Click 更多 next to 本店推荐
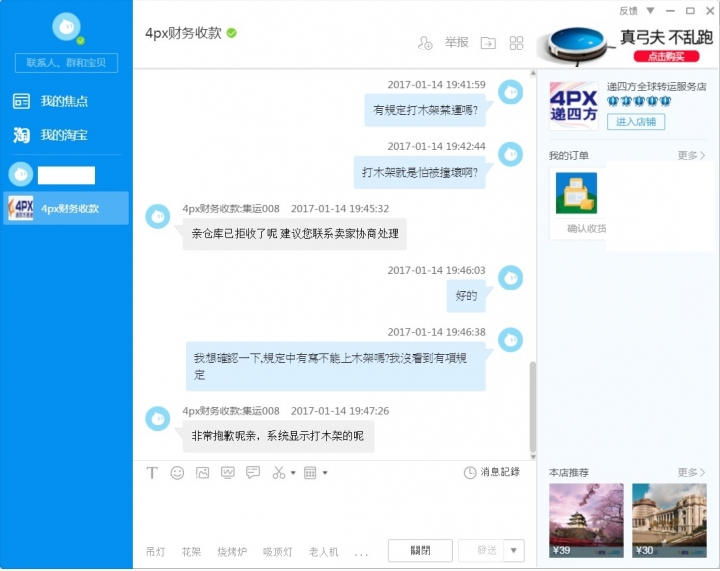 pyautogui.click(x=691, y=472)
